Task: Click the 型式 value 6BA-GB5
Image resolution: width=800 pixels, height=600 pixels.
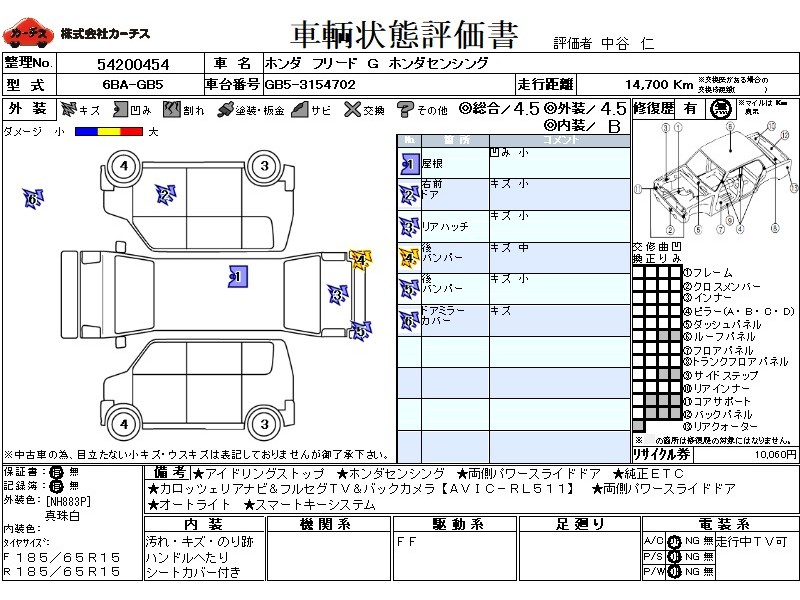Action: [x=133, y=85]
